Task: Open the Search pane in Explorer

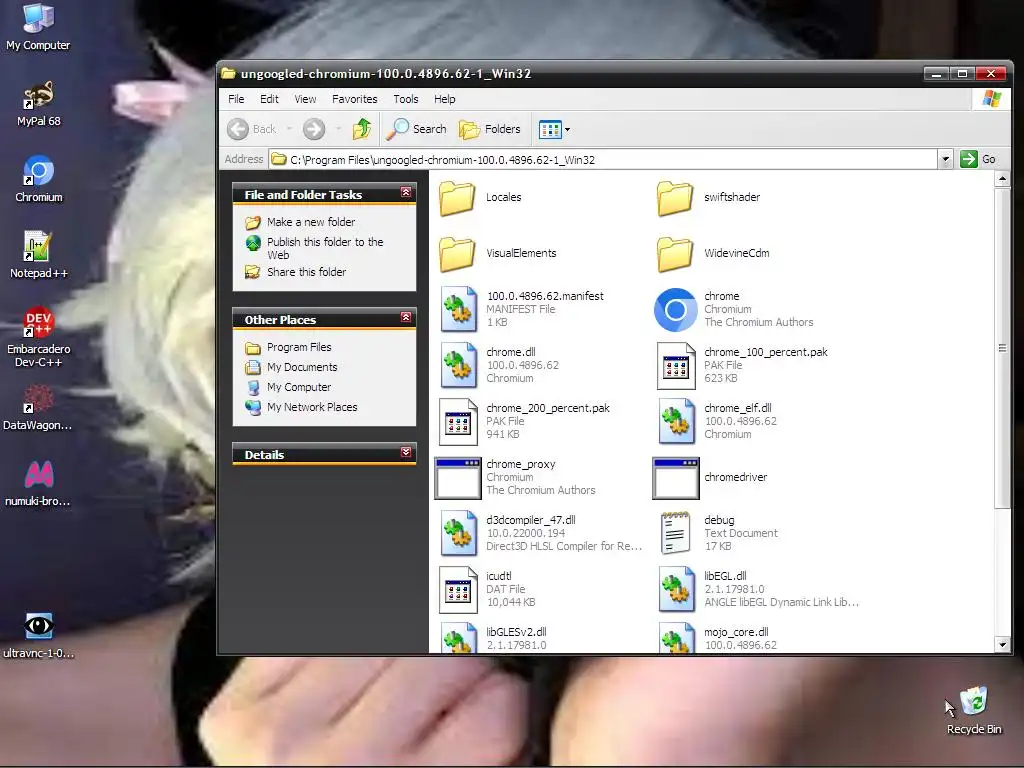Action: point(417,129)
